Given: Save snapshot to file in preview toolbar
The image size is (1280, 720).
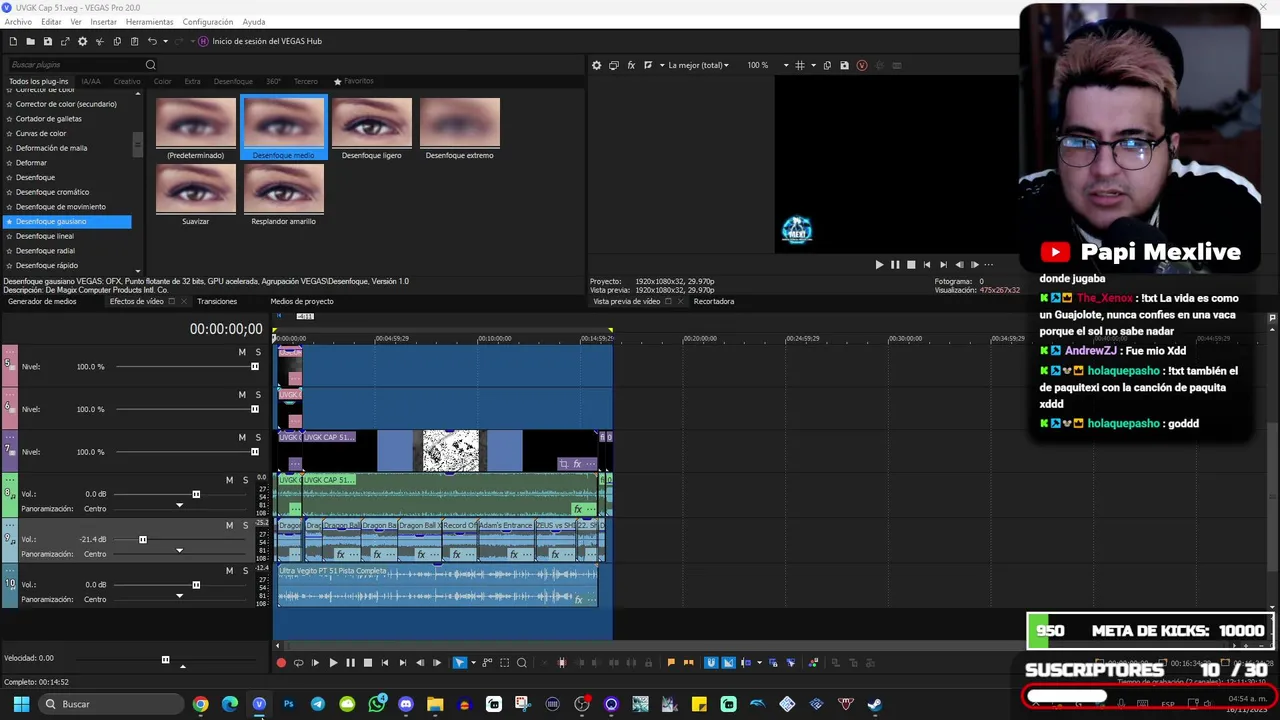Looking at the screenshot, I should 844,65.
